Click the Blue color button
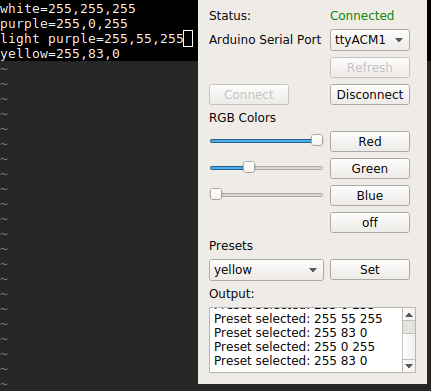The width and height of the screenshot is (431, 391). coord(370,196)
